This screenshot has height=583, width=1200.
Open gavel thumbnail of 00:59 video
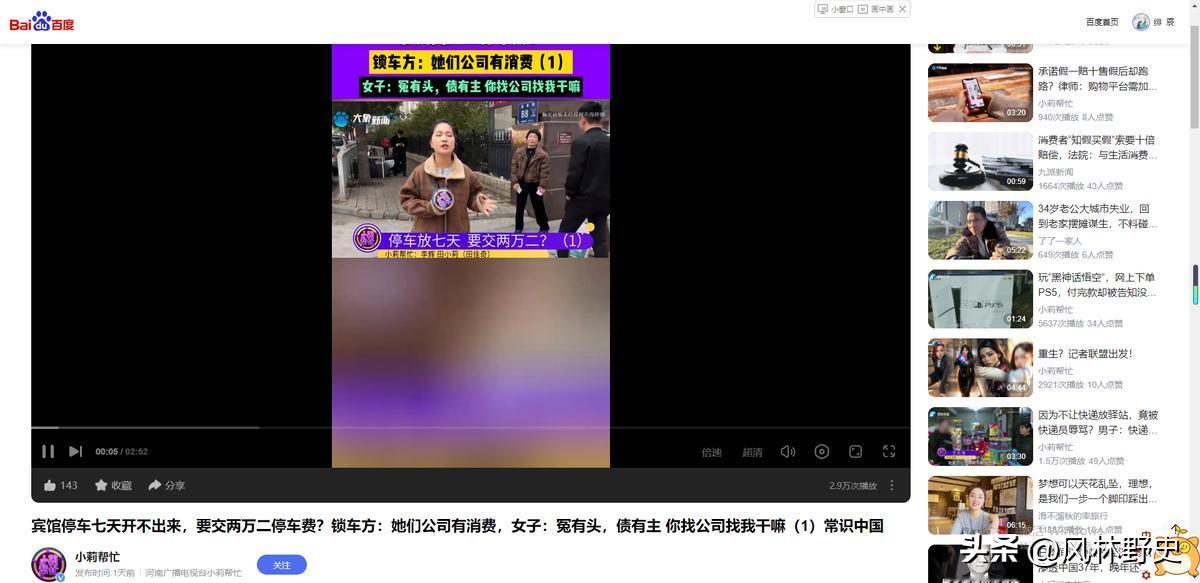click(x=980, y=162)
